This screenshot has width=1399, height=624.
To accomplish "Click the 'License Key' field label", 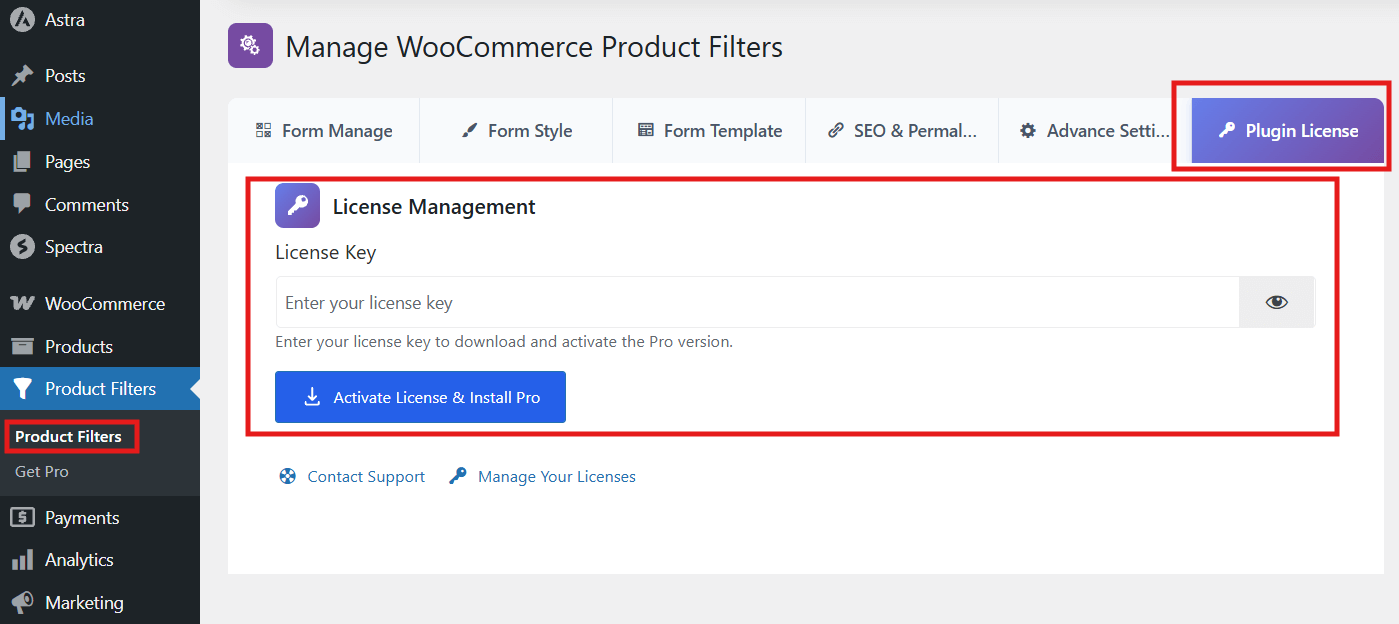I will (326, 253).
